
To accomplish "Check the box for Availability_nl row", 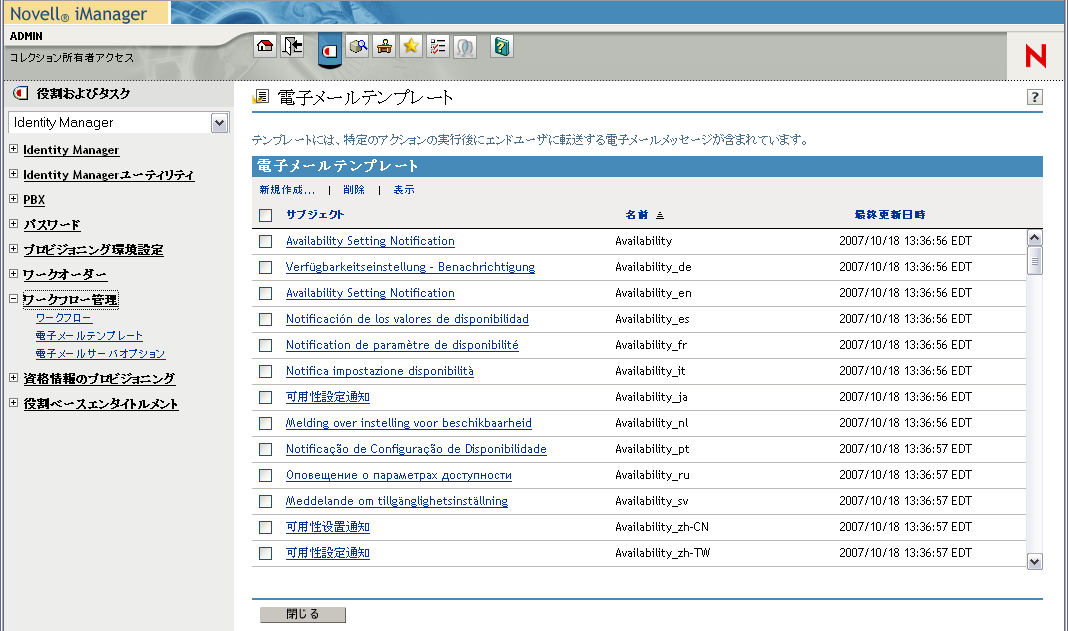I will [266, 423].
